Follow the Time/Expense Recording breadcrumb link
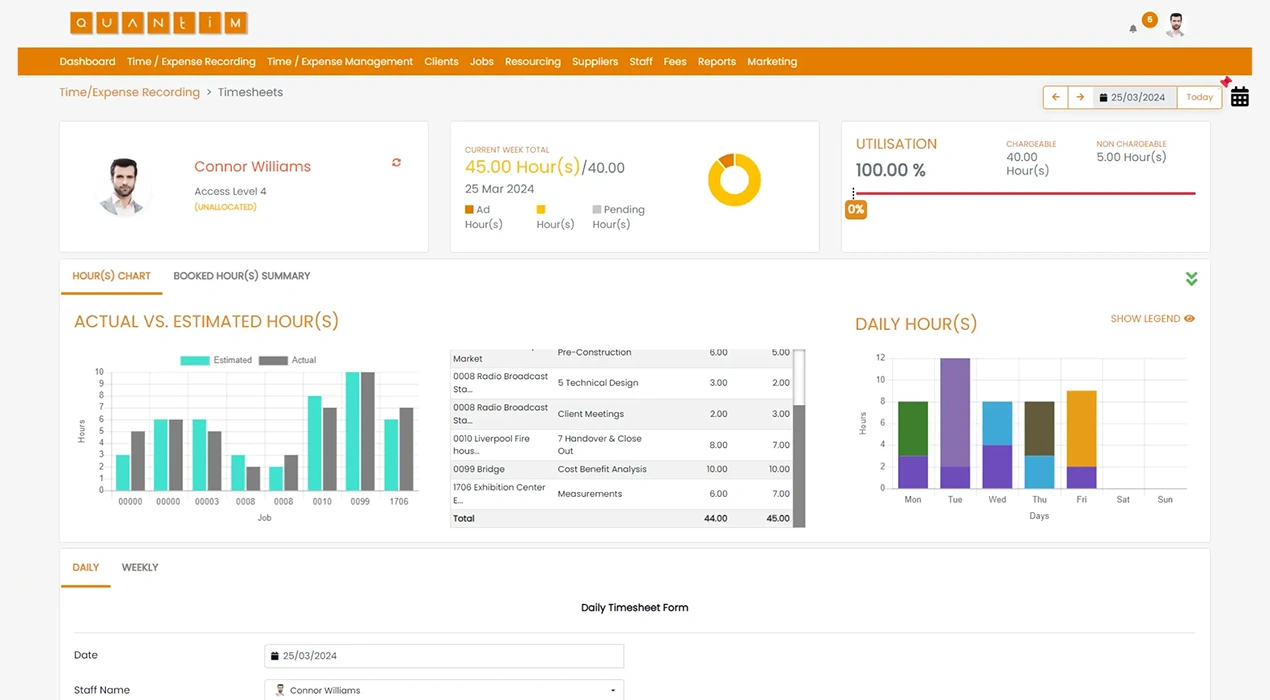The image size is (1270, 700). tap(129, 92)
